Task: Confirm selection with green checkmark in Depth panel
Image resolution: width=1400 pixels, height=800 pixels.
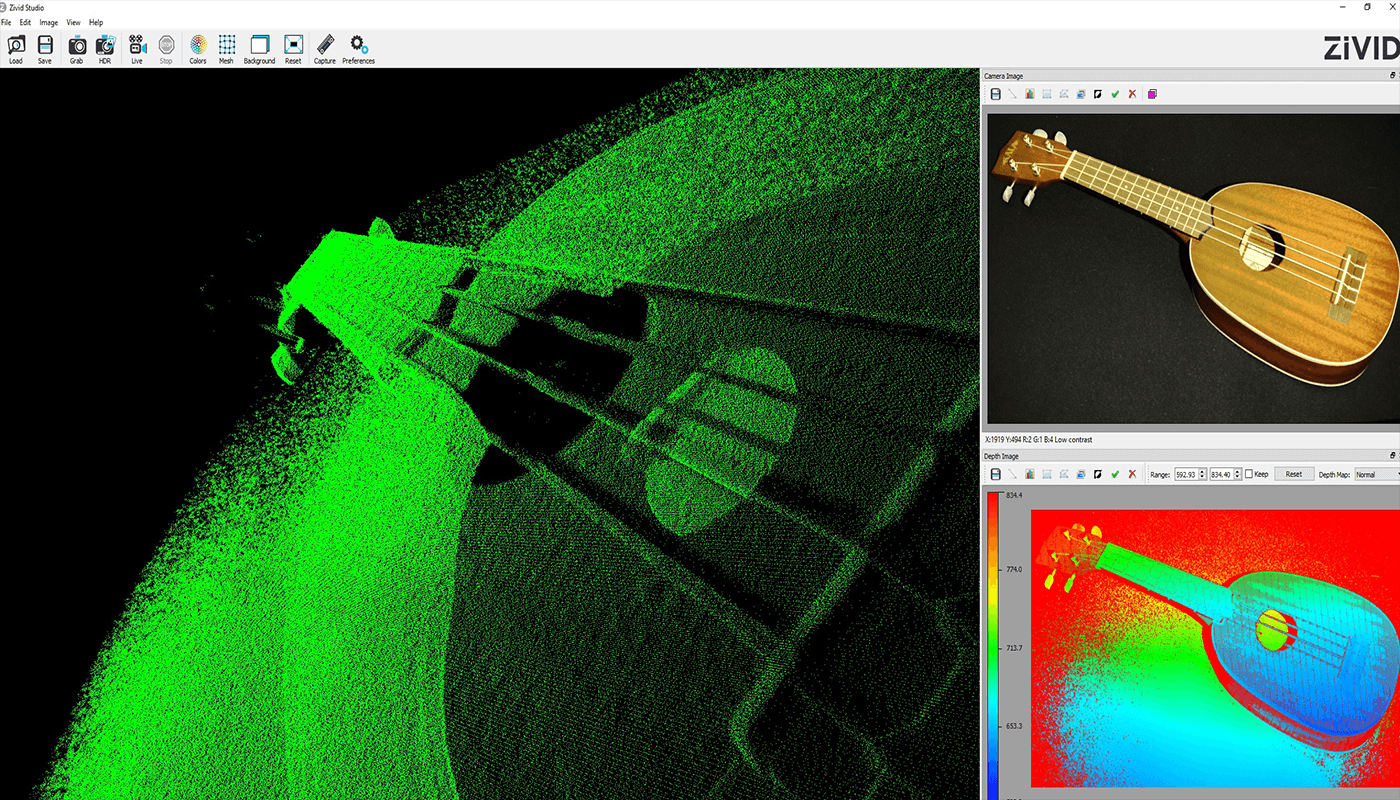Action: tap(1115, 474)
